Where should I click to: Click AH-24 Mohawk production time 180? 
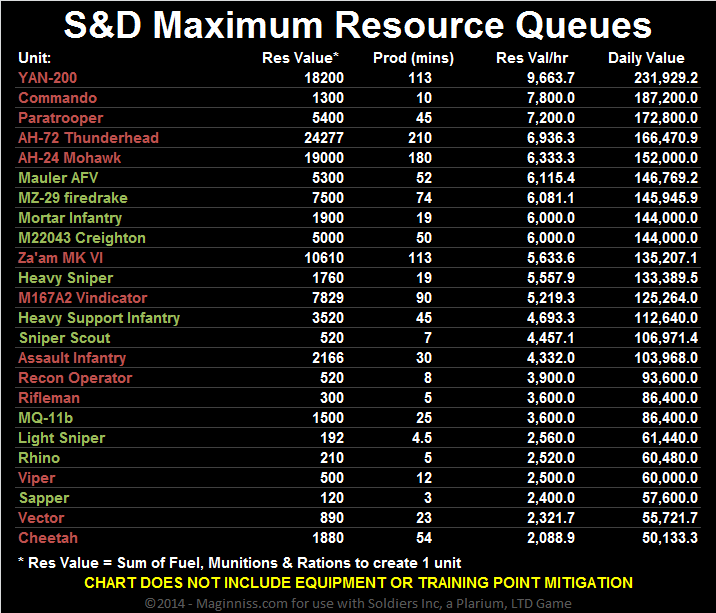click(420, 158)
